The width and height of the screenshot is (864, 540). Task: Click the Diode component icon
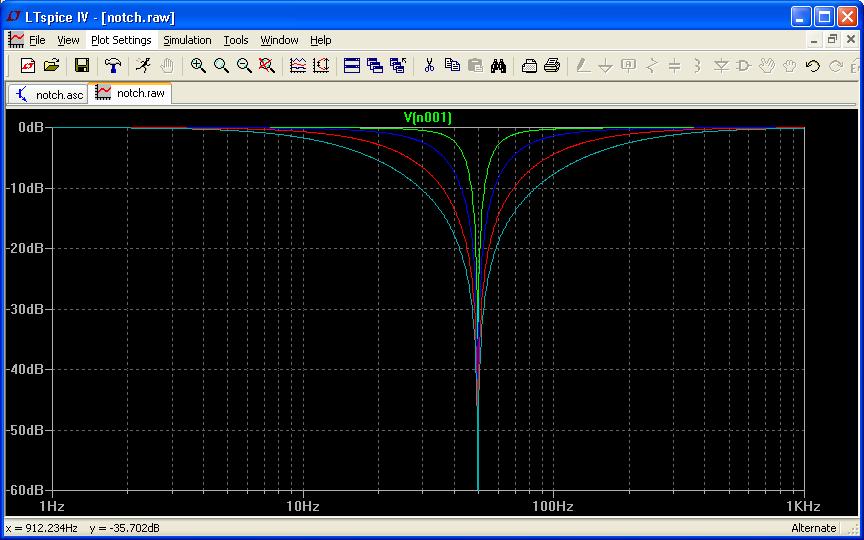pyautogui.click(x=721, y=66)
